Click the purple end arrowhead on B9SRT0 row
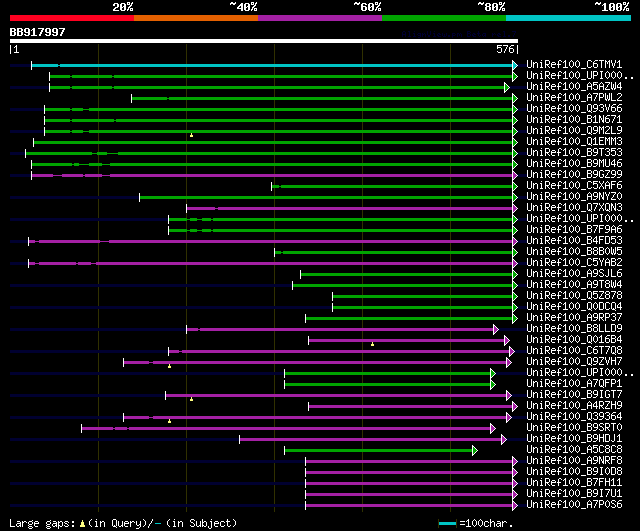This screenshot has width=640, height=531. tap(493, 429)
